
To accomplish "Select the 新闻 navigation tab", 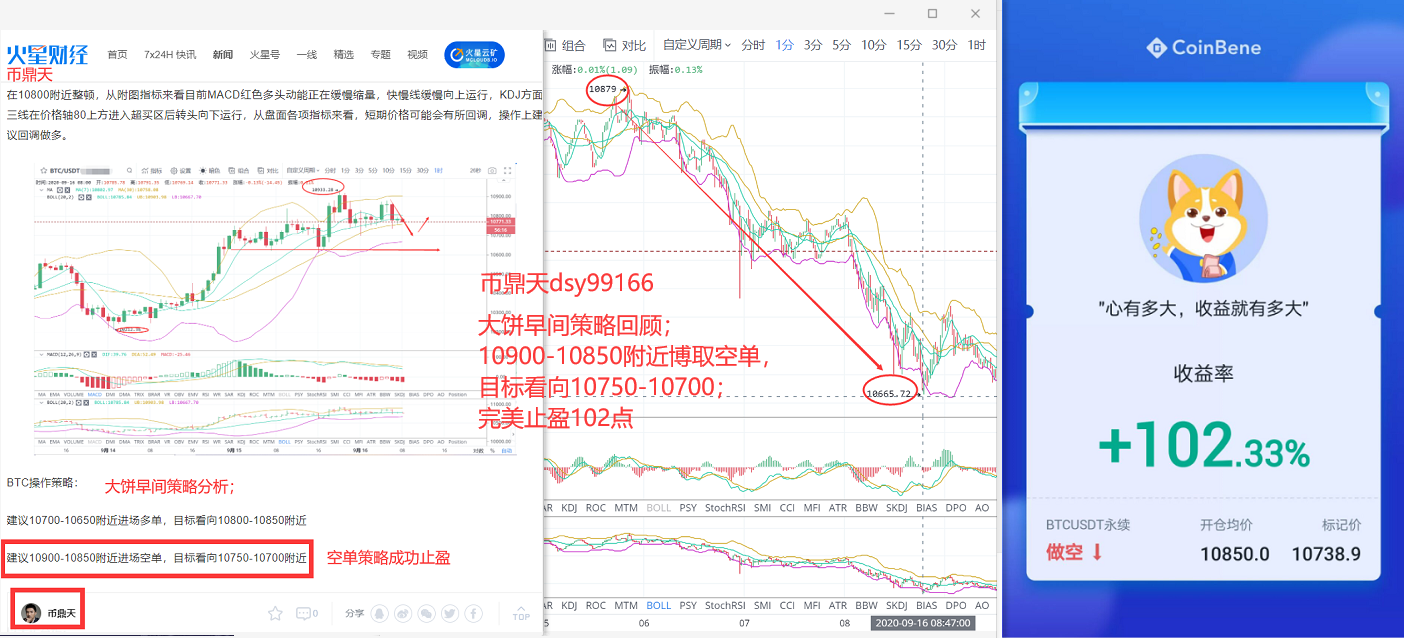I will 222,54.
